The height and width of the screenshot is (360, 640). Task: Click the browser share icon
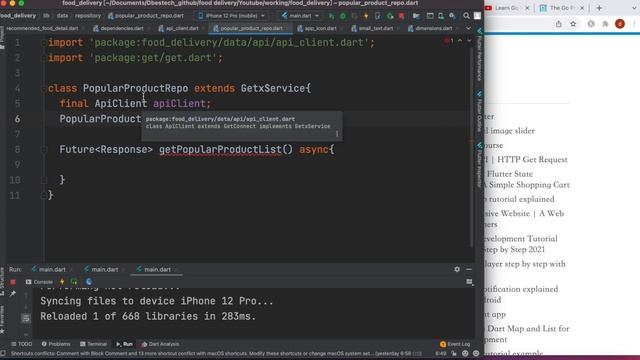coord(558,24)
